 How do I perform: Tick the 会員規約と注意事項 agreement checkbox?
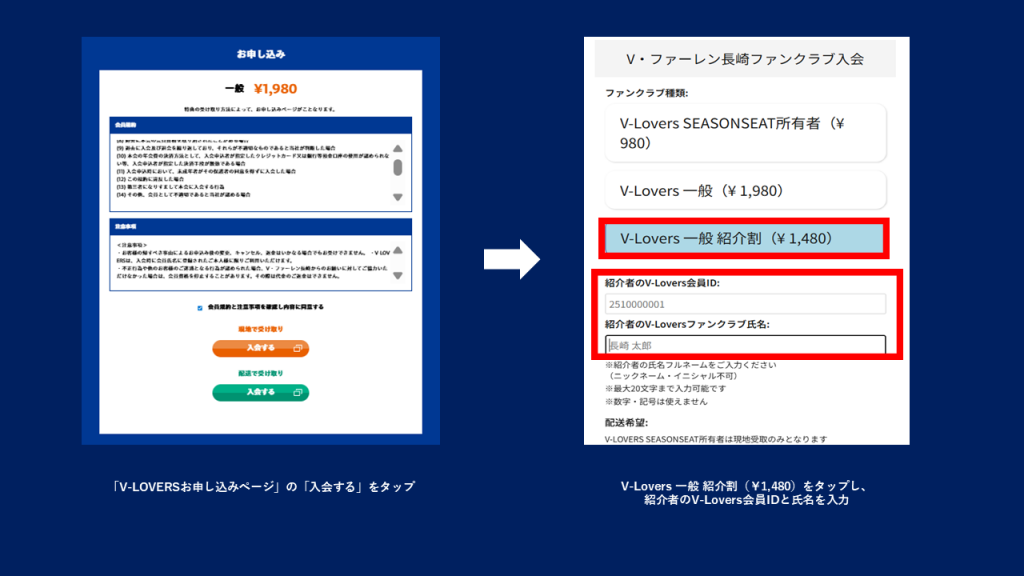(x=200, y=308)
